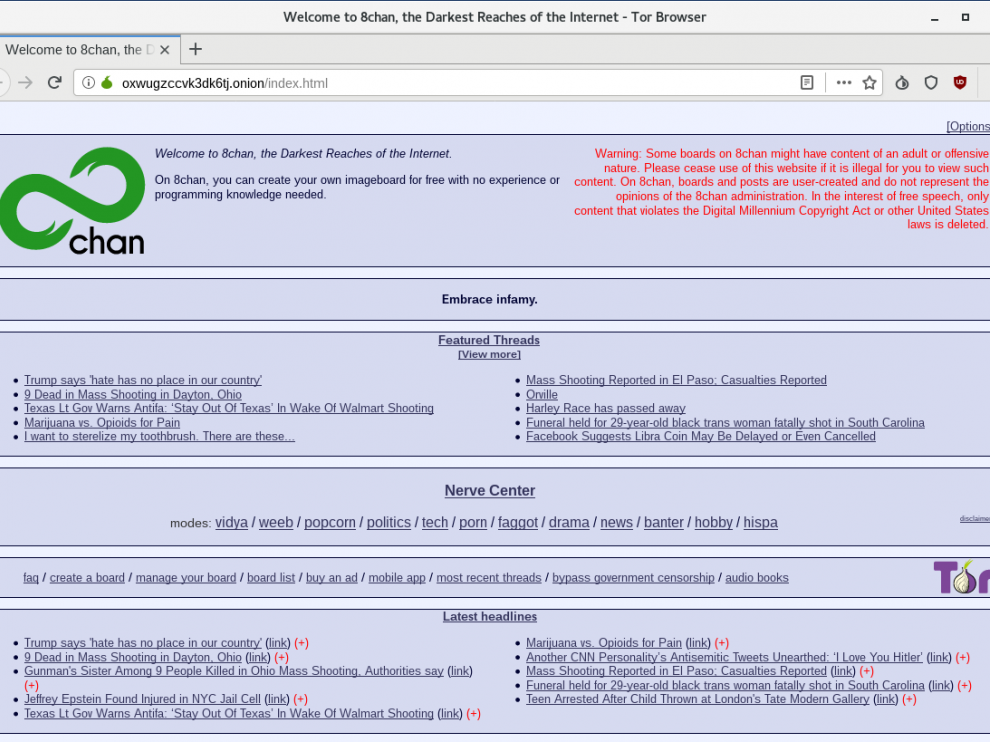Open the Nerve Center heading link
This screenshot has height=742, width=990.
[490, 491]
